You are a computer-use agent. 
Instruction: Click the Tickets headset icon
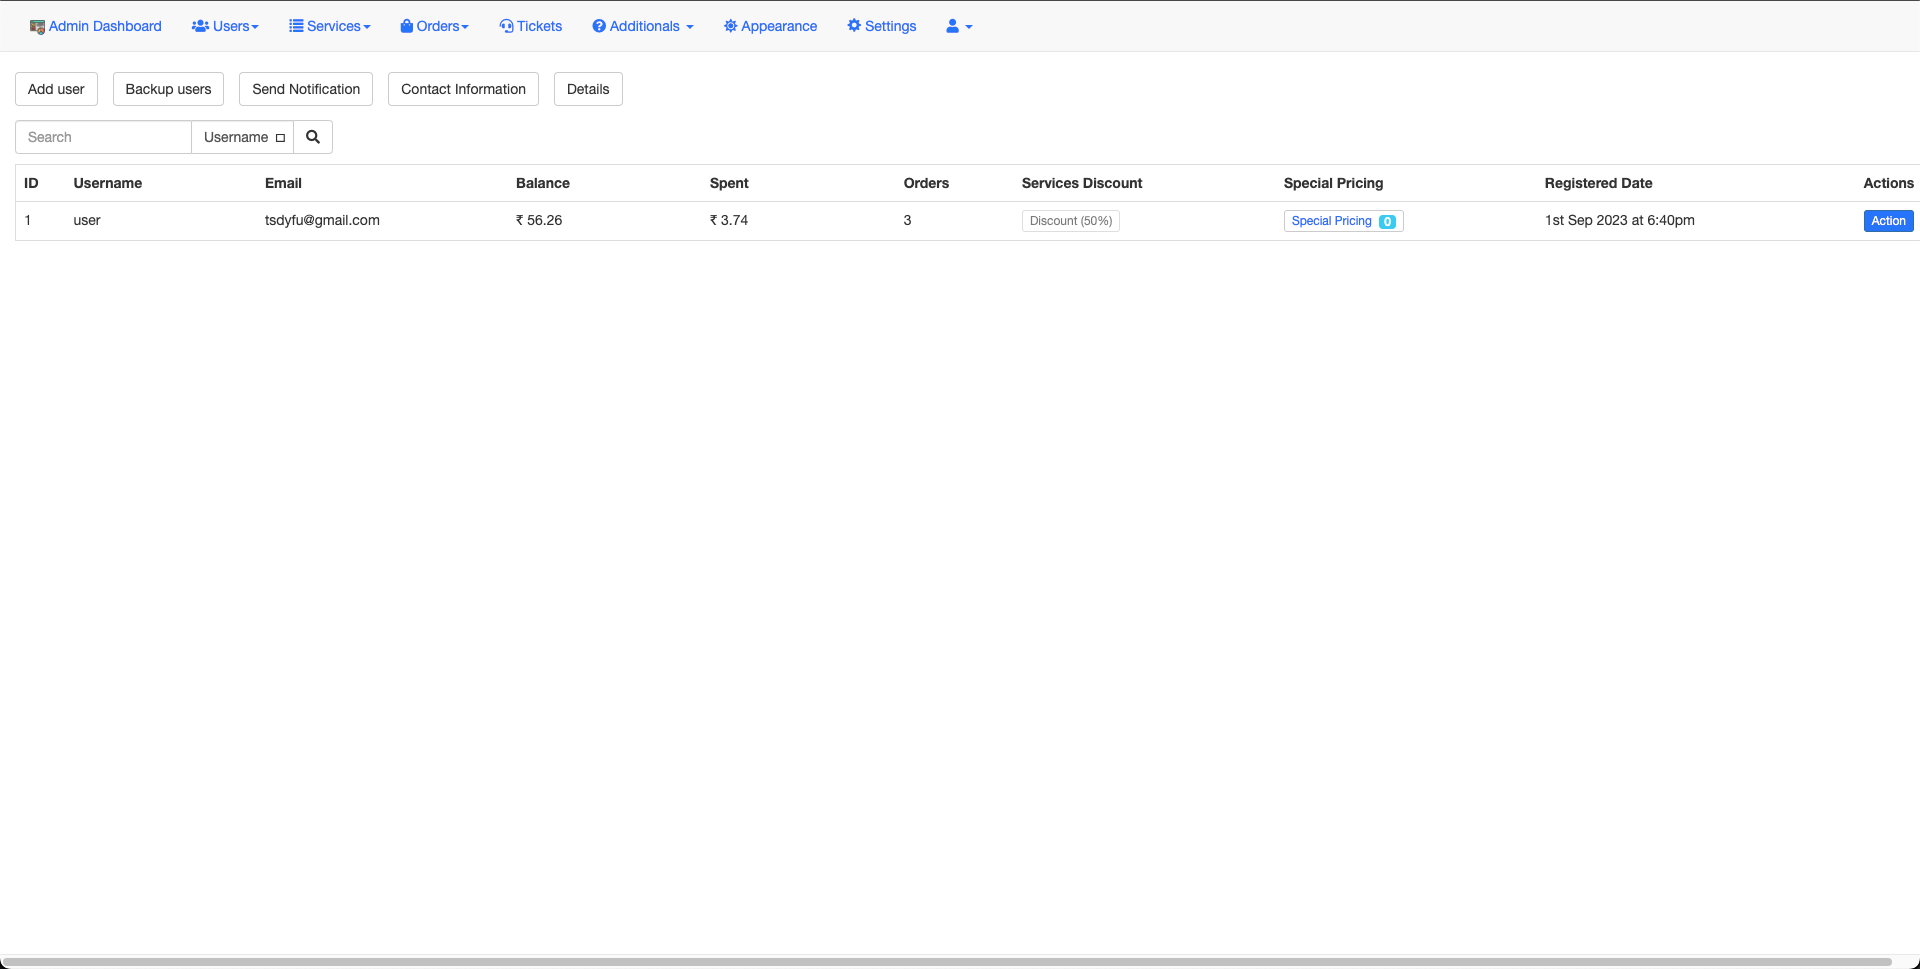[506, 26]
